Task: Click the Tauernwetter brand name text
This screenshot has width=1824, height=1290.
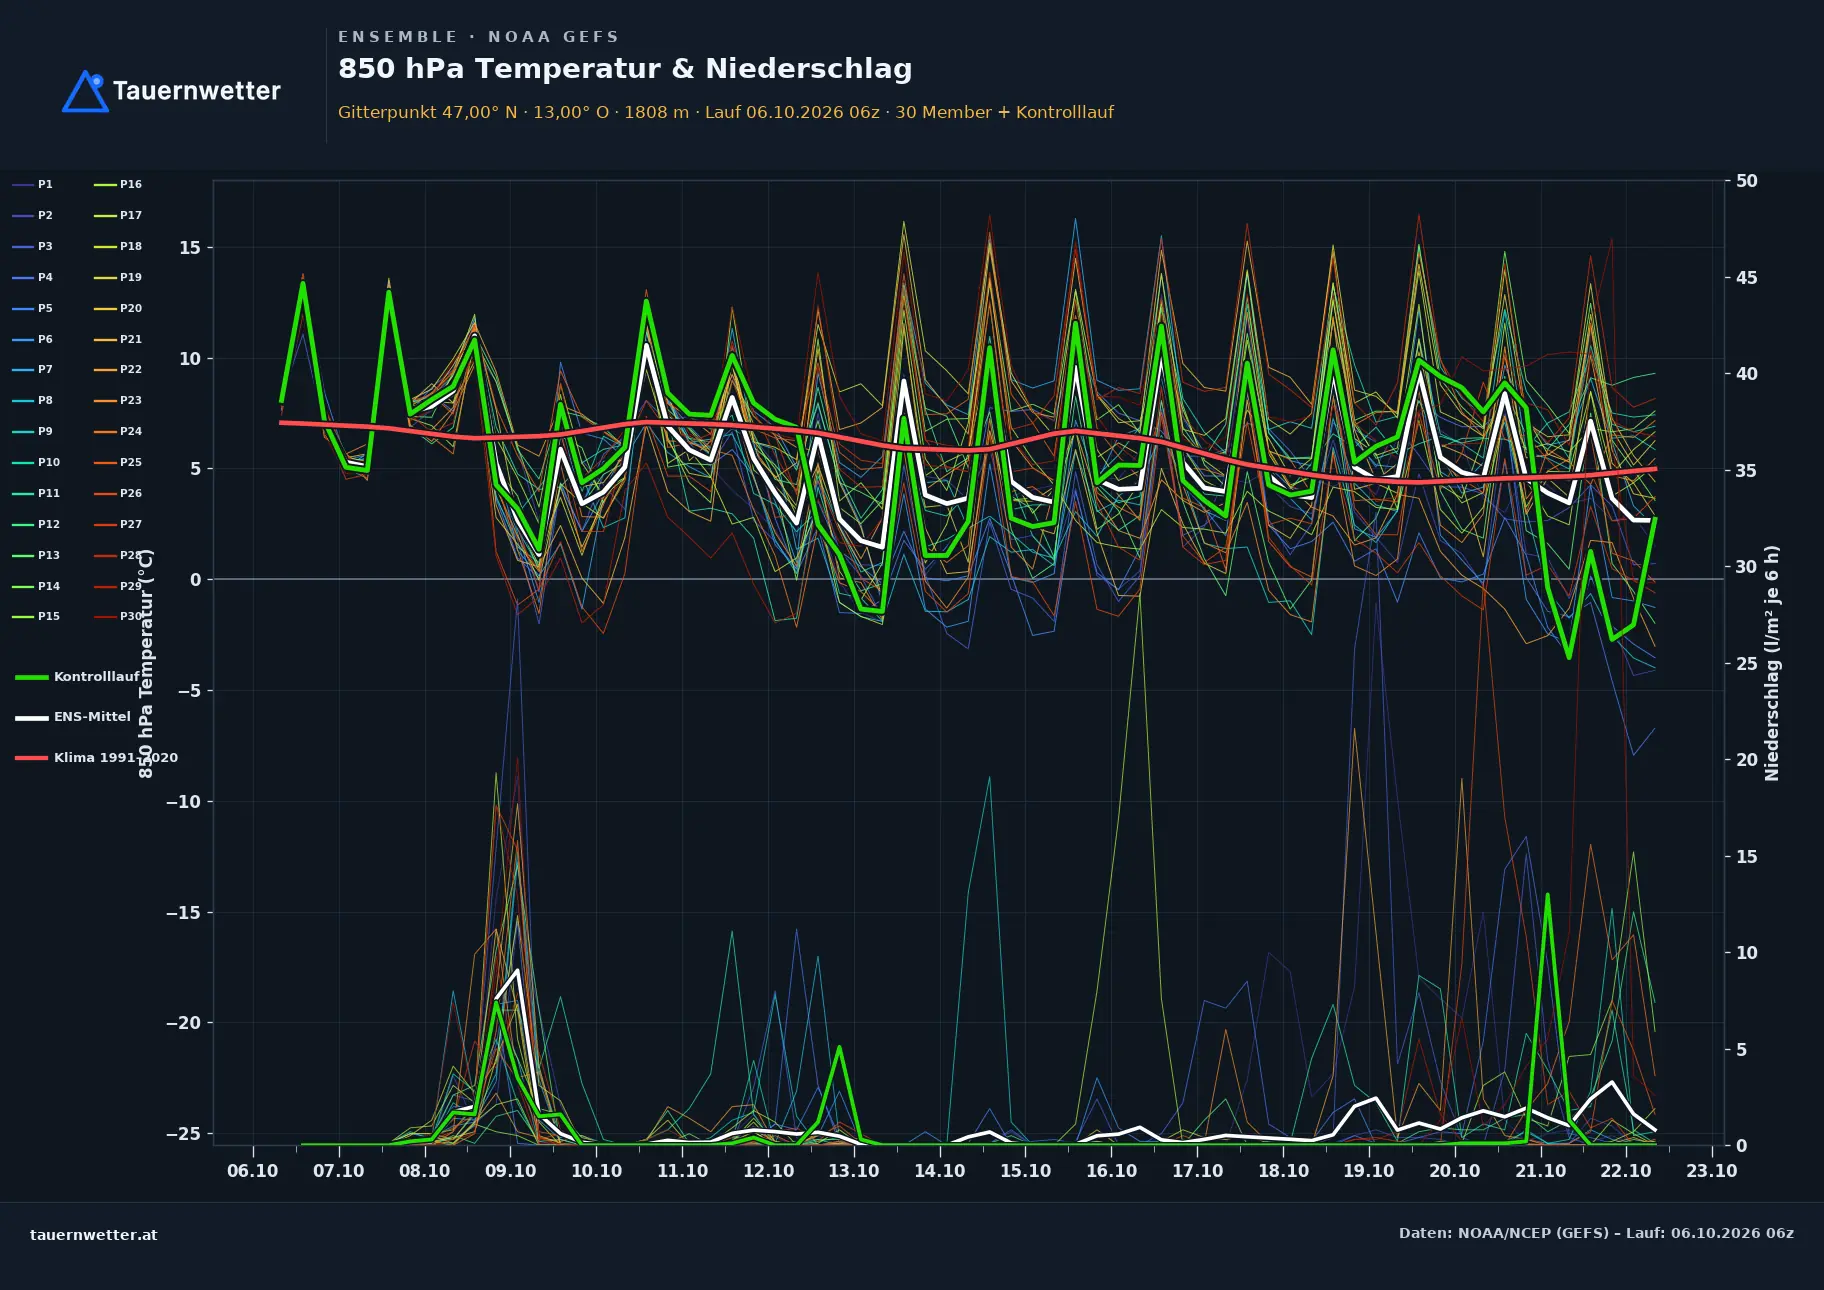Action: coord(197,91)
